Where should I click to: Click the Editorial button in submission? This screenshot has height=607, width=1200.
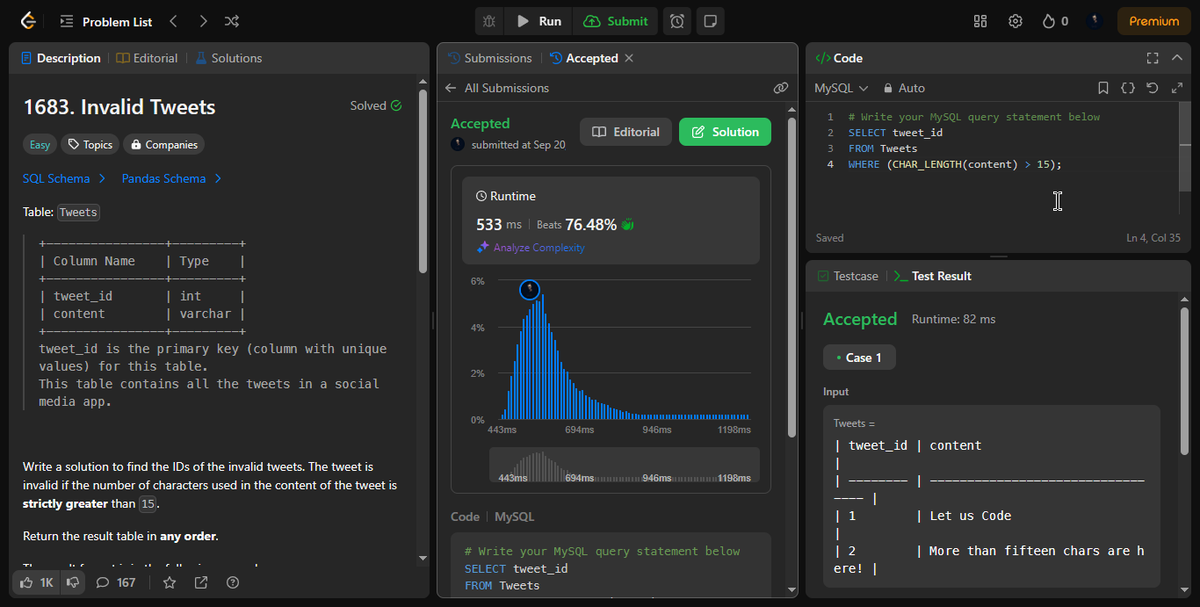(x=626, y=132)
